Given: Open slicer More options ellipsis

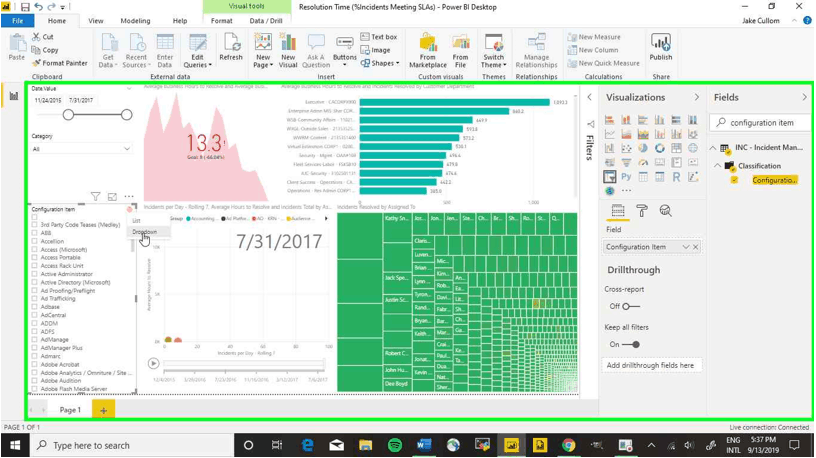Looking at the screenshot, I should (129, 196).
